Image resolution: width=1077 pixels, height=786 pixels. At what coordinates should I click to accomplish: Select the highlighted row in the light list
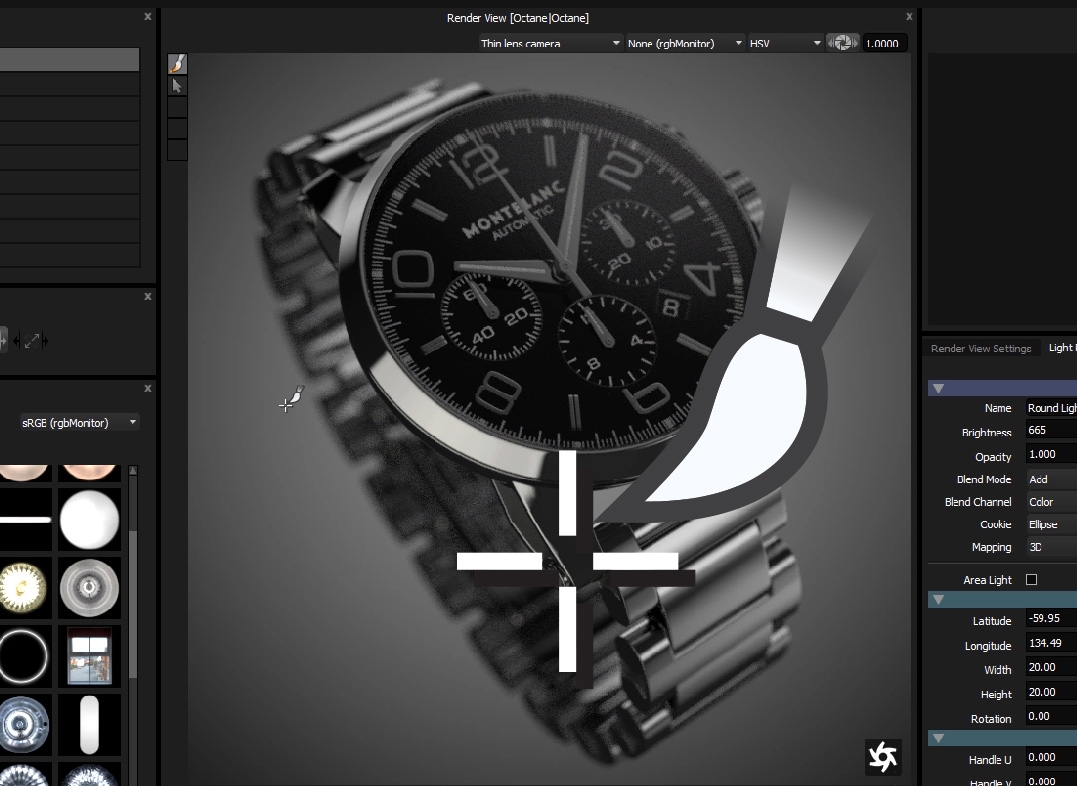tap(69, 59)
